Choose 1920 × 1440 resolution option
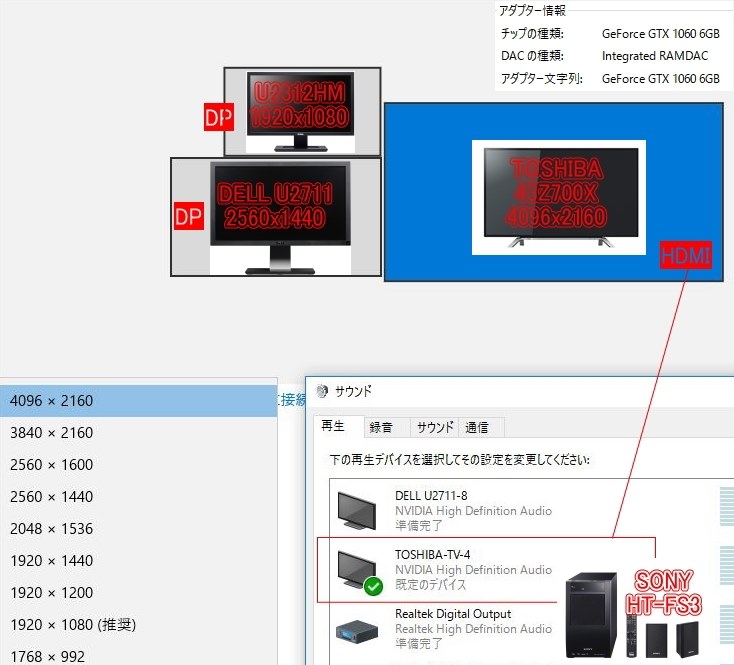 tap(139, 561)
